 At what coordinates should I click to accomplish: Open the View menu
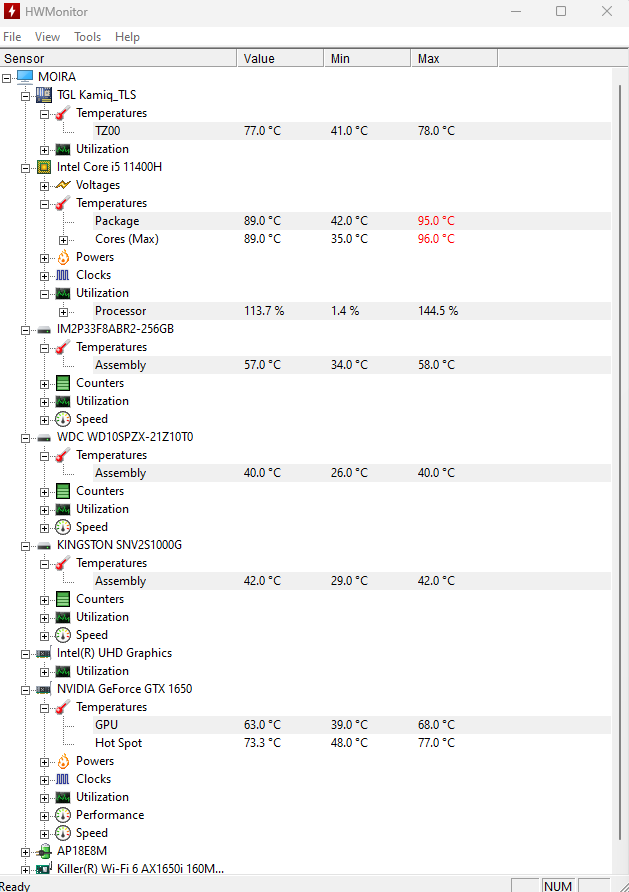pyautogui.click(x=47, y=37)
